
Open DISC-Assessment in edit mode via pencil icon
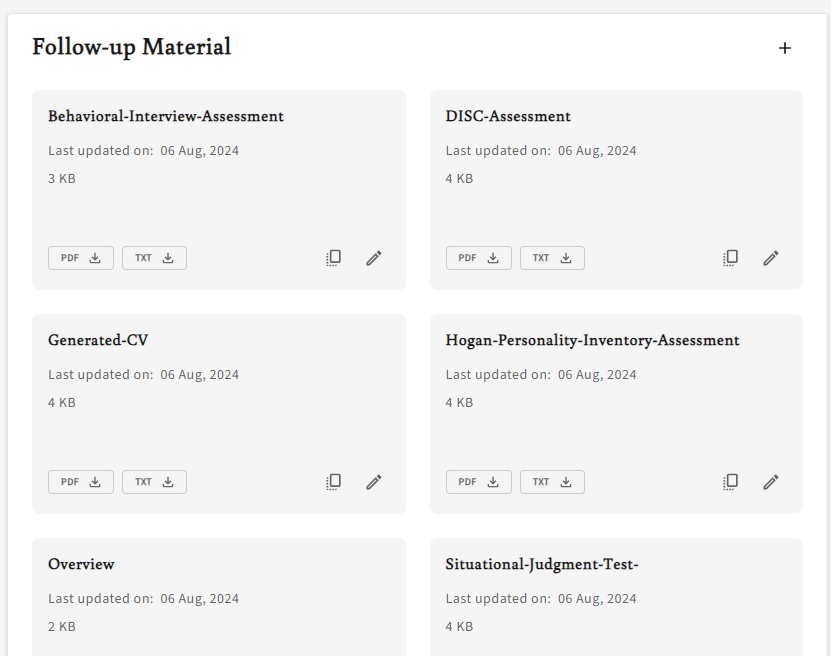pyautogui.click(x=771, y=257)
